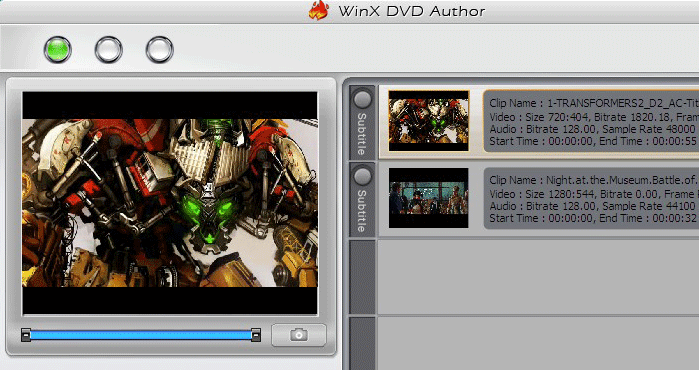The width and height of the screenshot is (699, 370).
Task: Click the Video Size 720:404 info line
Action: point(594,117)
